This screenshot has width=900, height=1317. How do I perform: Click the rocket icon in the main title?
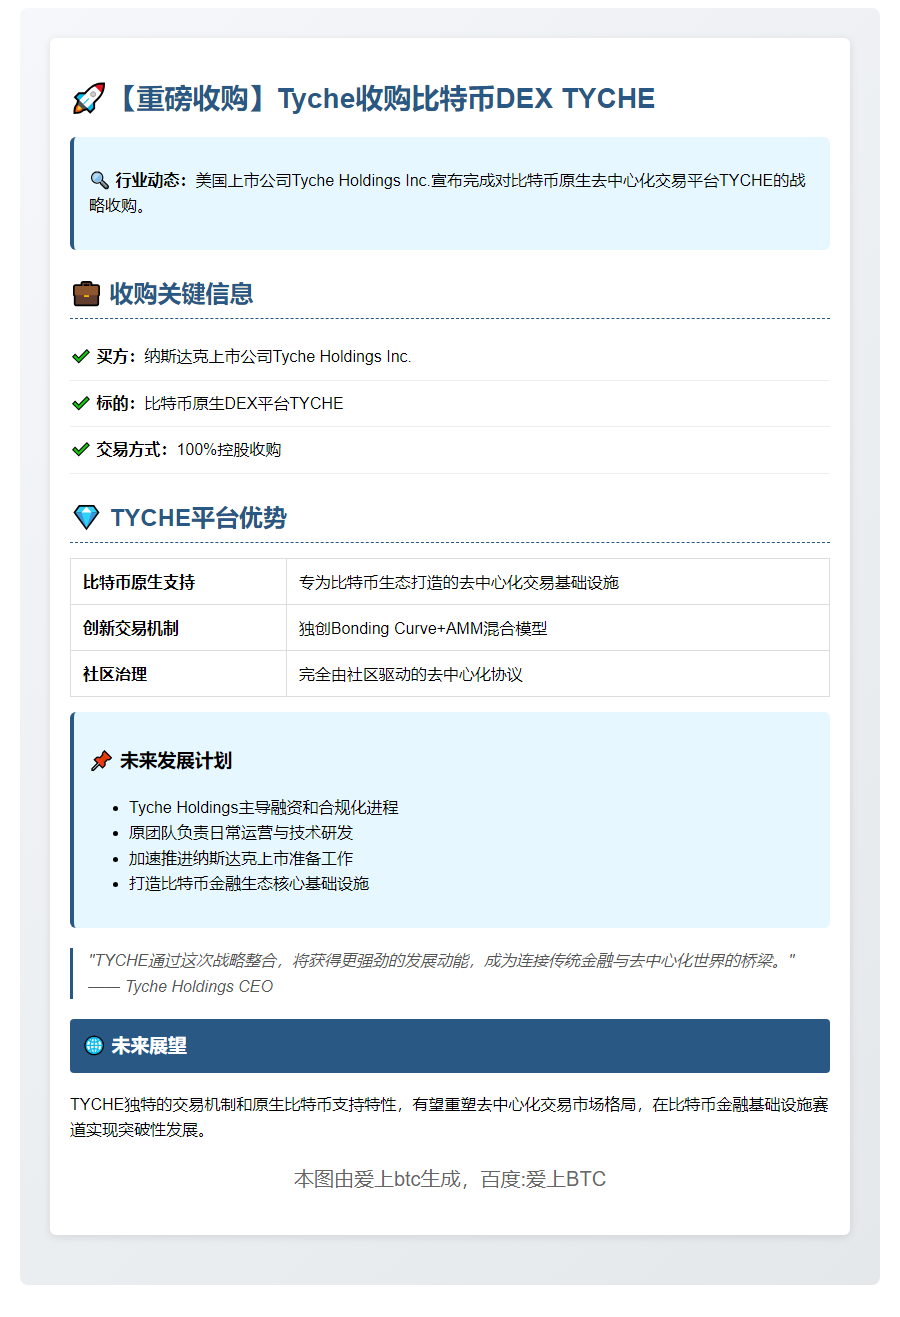point(90,98)
